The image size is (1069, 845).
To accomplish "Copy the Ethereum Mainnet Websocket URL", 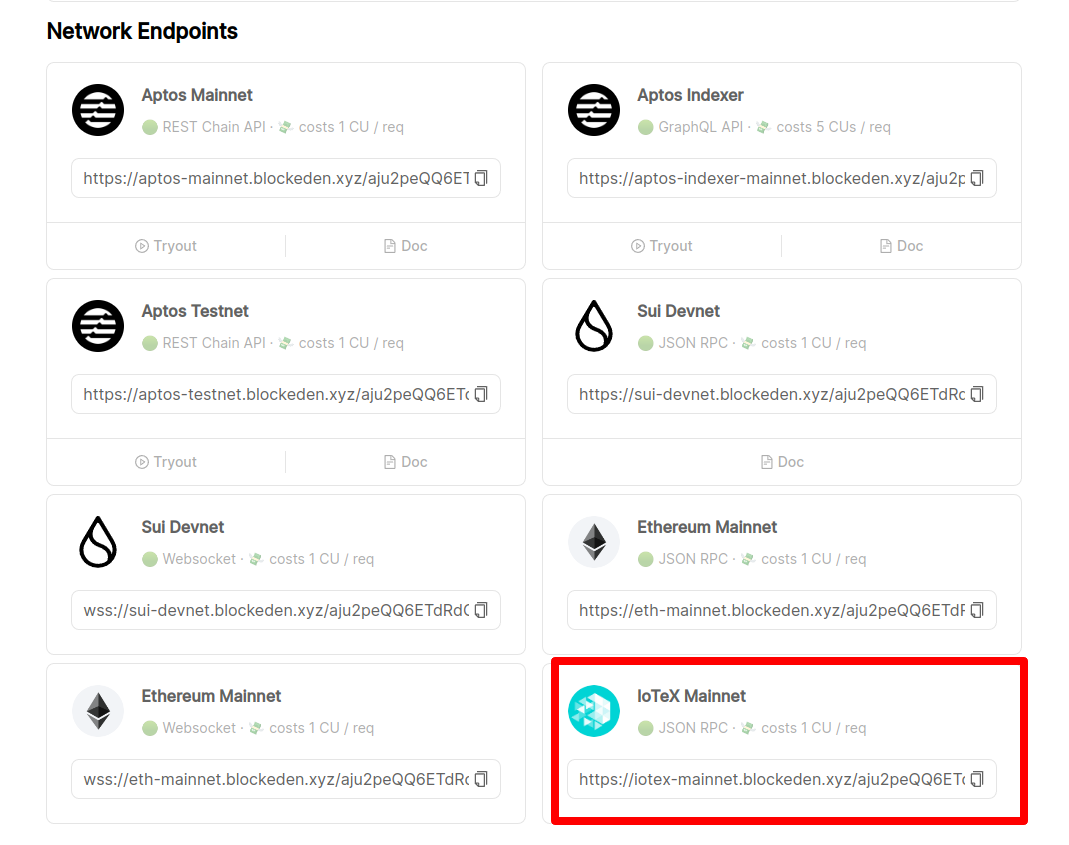I will [x=481, y=779].
